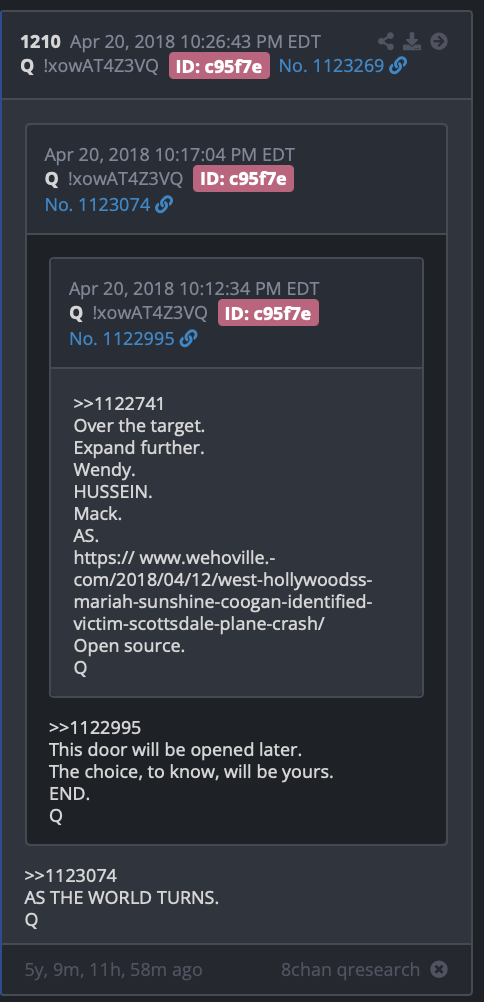Click the relative age timestamp in footer

tap(113, 969)
